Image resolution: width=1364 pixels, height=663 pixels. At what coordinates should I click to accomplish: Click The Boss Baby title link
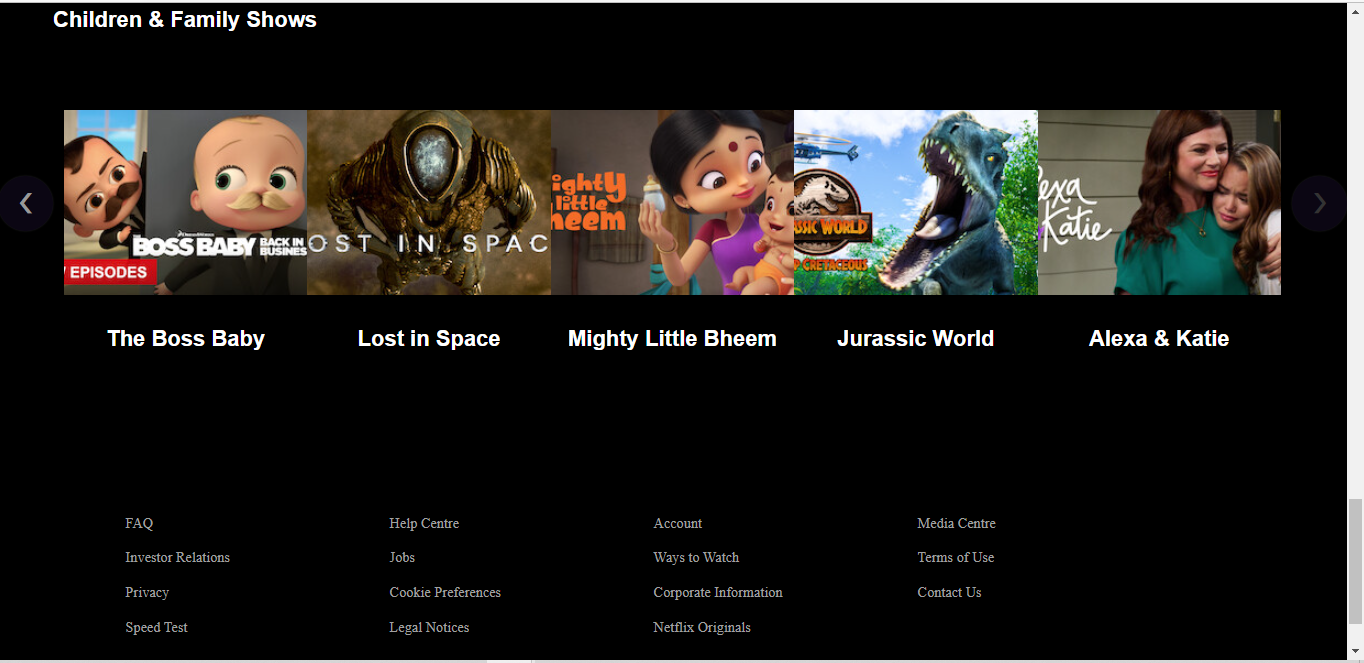point(185,338)
